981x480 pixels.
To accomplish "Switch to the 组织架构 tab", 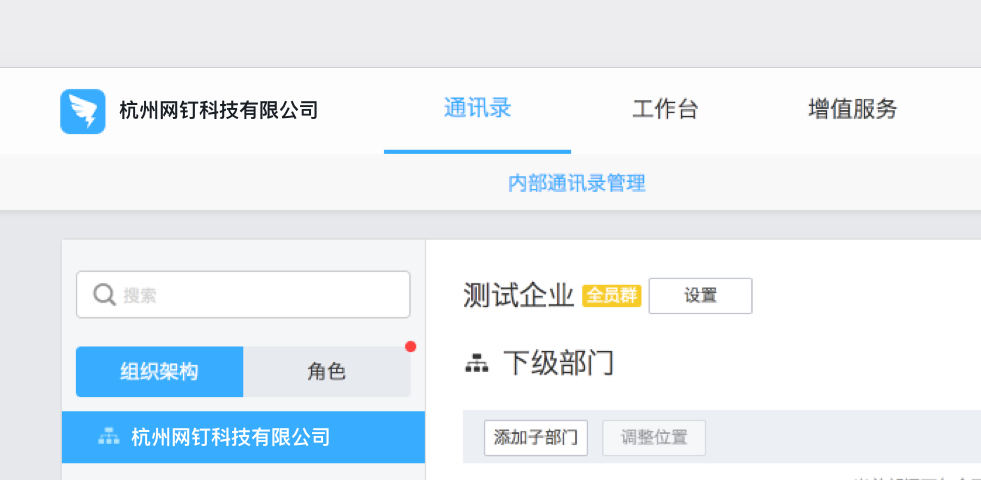I will click(160, 372).
